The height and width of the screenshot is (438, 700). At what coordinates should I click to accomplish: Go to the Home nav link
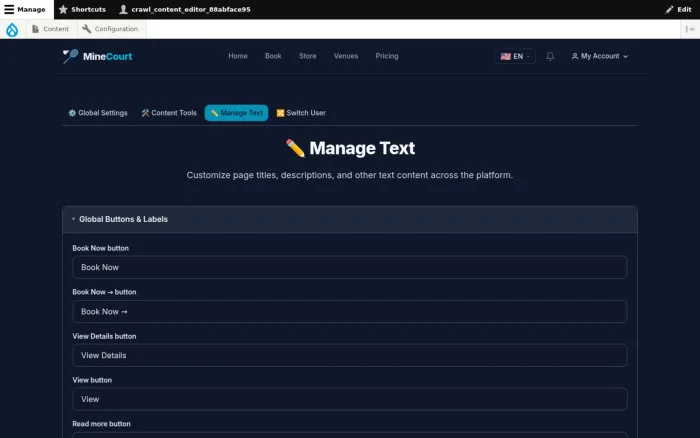[238, 56]
